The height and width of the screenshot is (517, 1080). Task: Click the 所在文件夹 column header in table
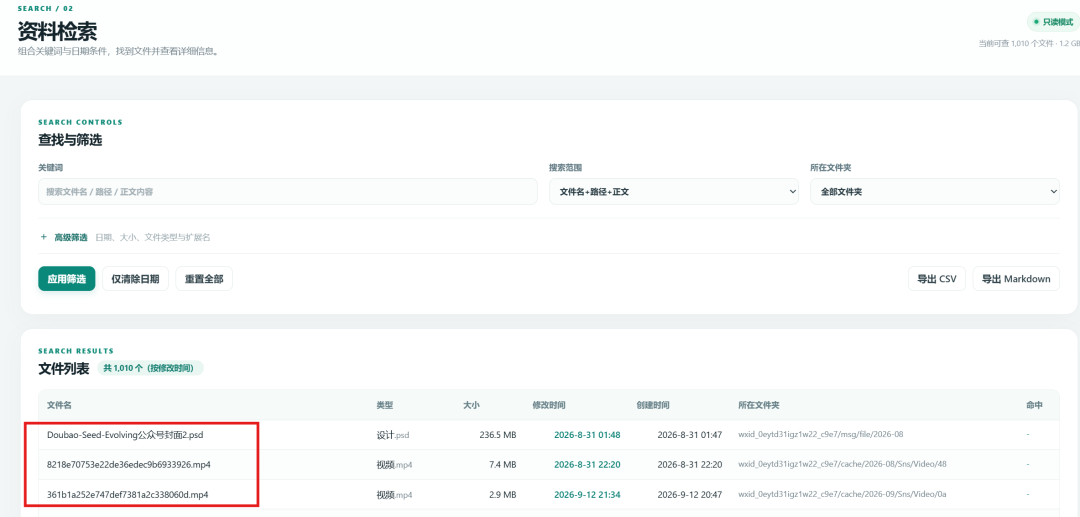[759, 405]
